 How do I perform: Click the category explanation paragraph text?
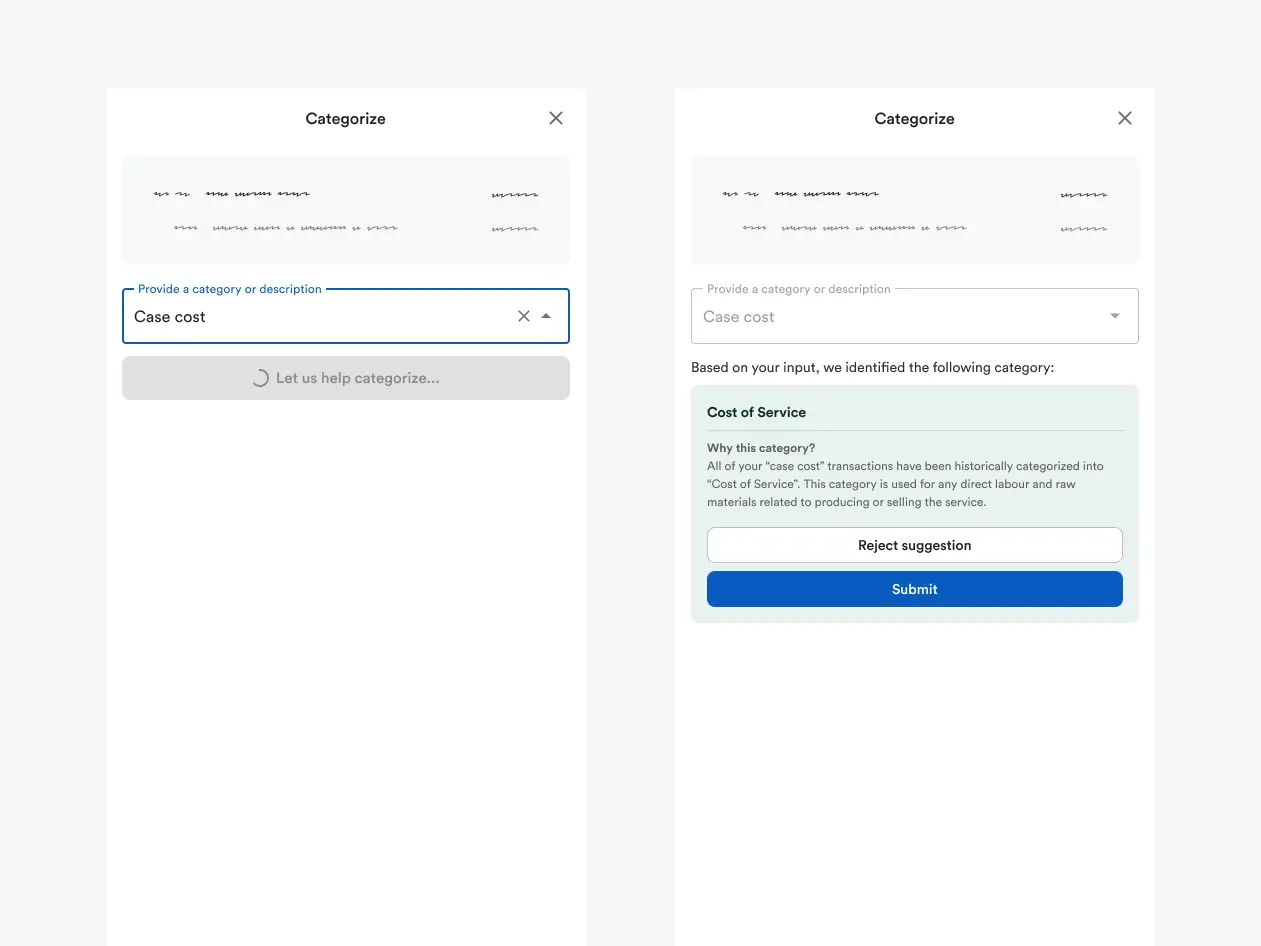905,484
